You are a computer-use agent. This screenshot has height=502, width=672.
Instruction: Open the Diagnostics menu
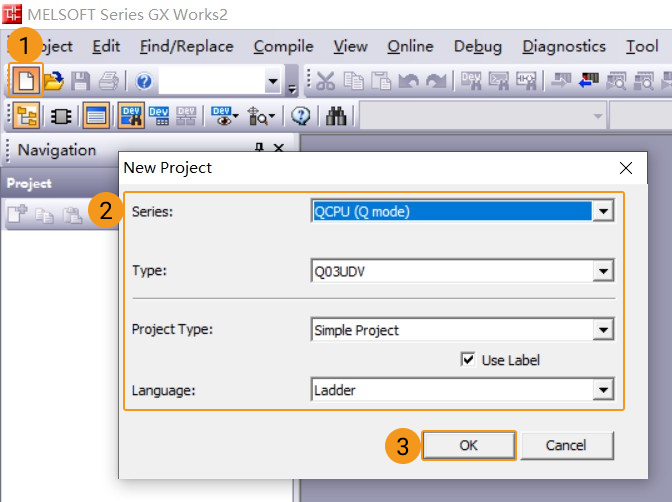point(564,46)
